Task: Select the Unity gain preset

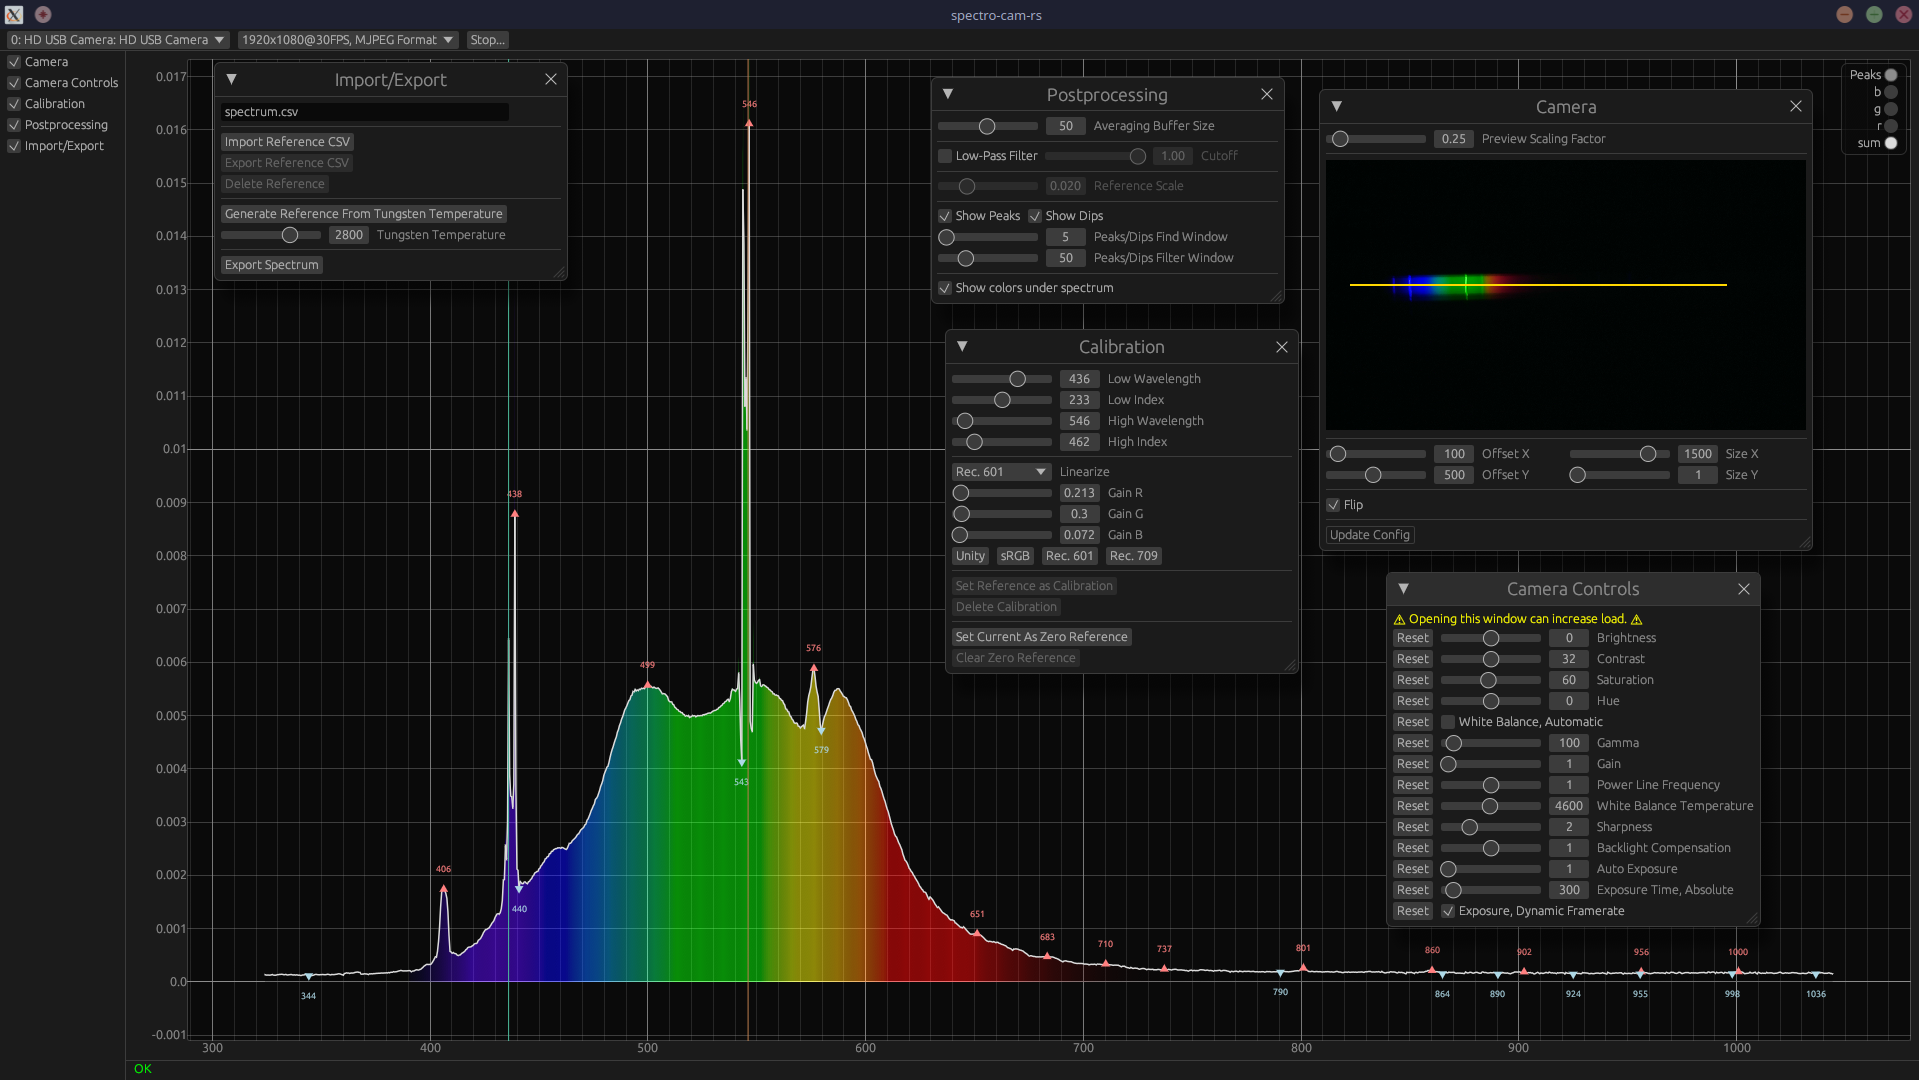Action: tap(970, 556)
